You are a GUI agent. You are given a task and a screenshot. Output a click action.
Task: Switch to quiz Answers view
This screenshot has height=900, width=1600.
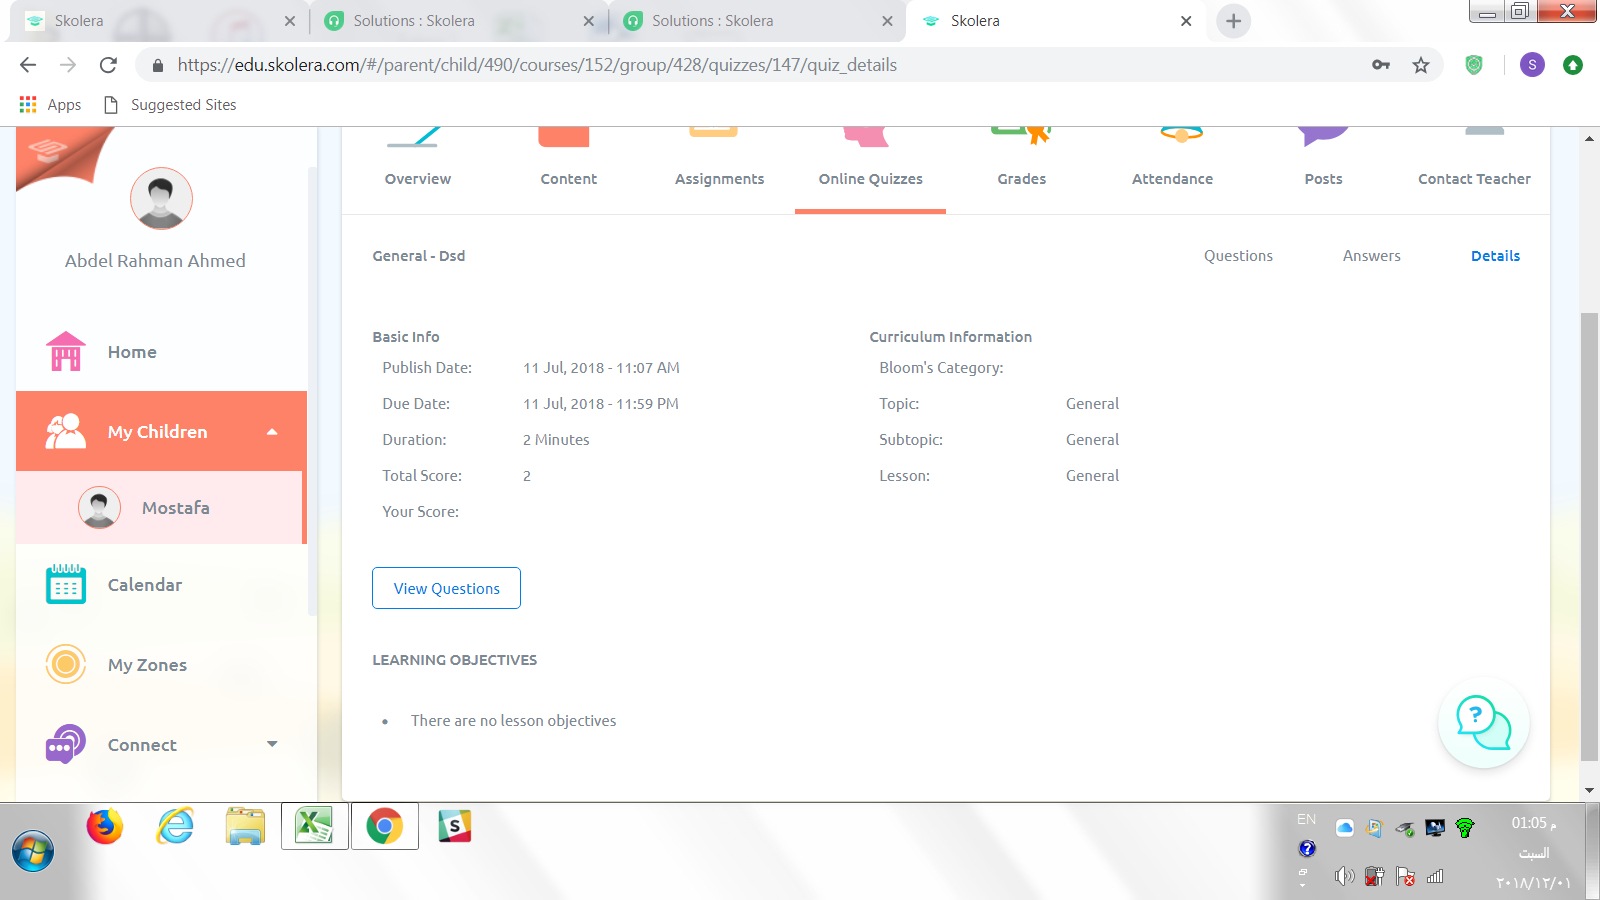(1372, 256)
